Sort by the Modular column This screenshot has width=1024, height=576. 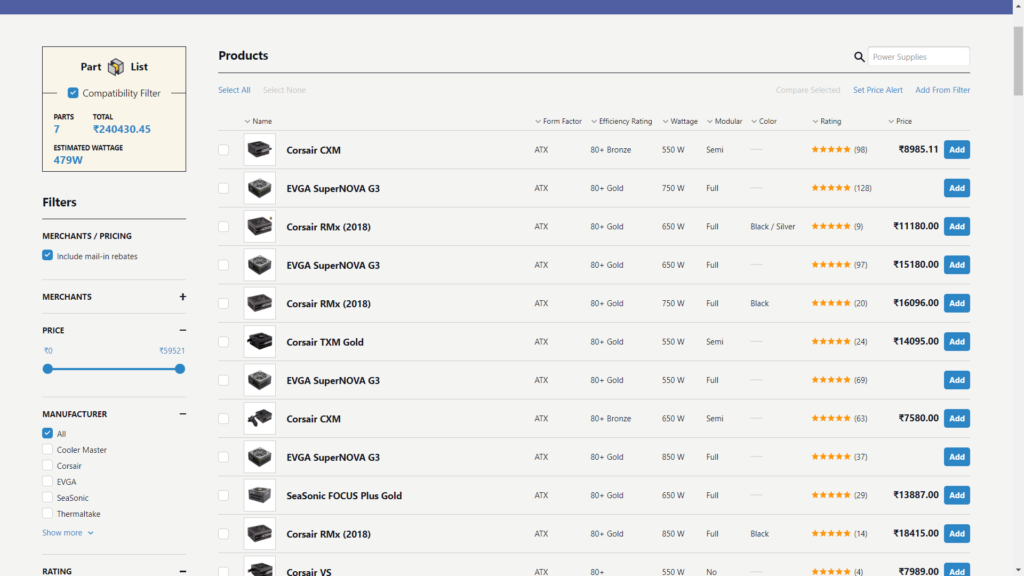(x=724, y=121)
